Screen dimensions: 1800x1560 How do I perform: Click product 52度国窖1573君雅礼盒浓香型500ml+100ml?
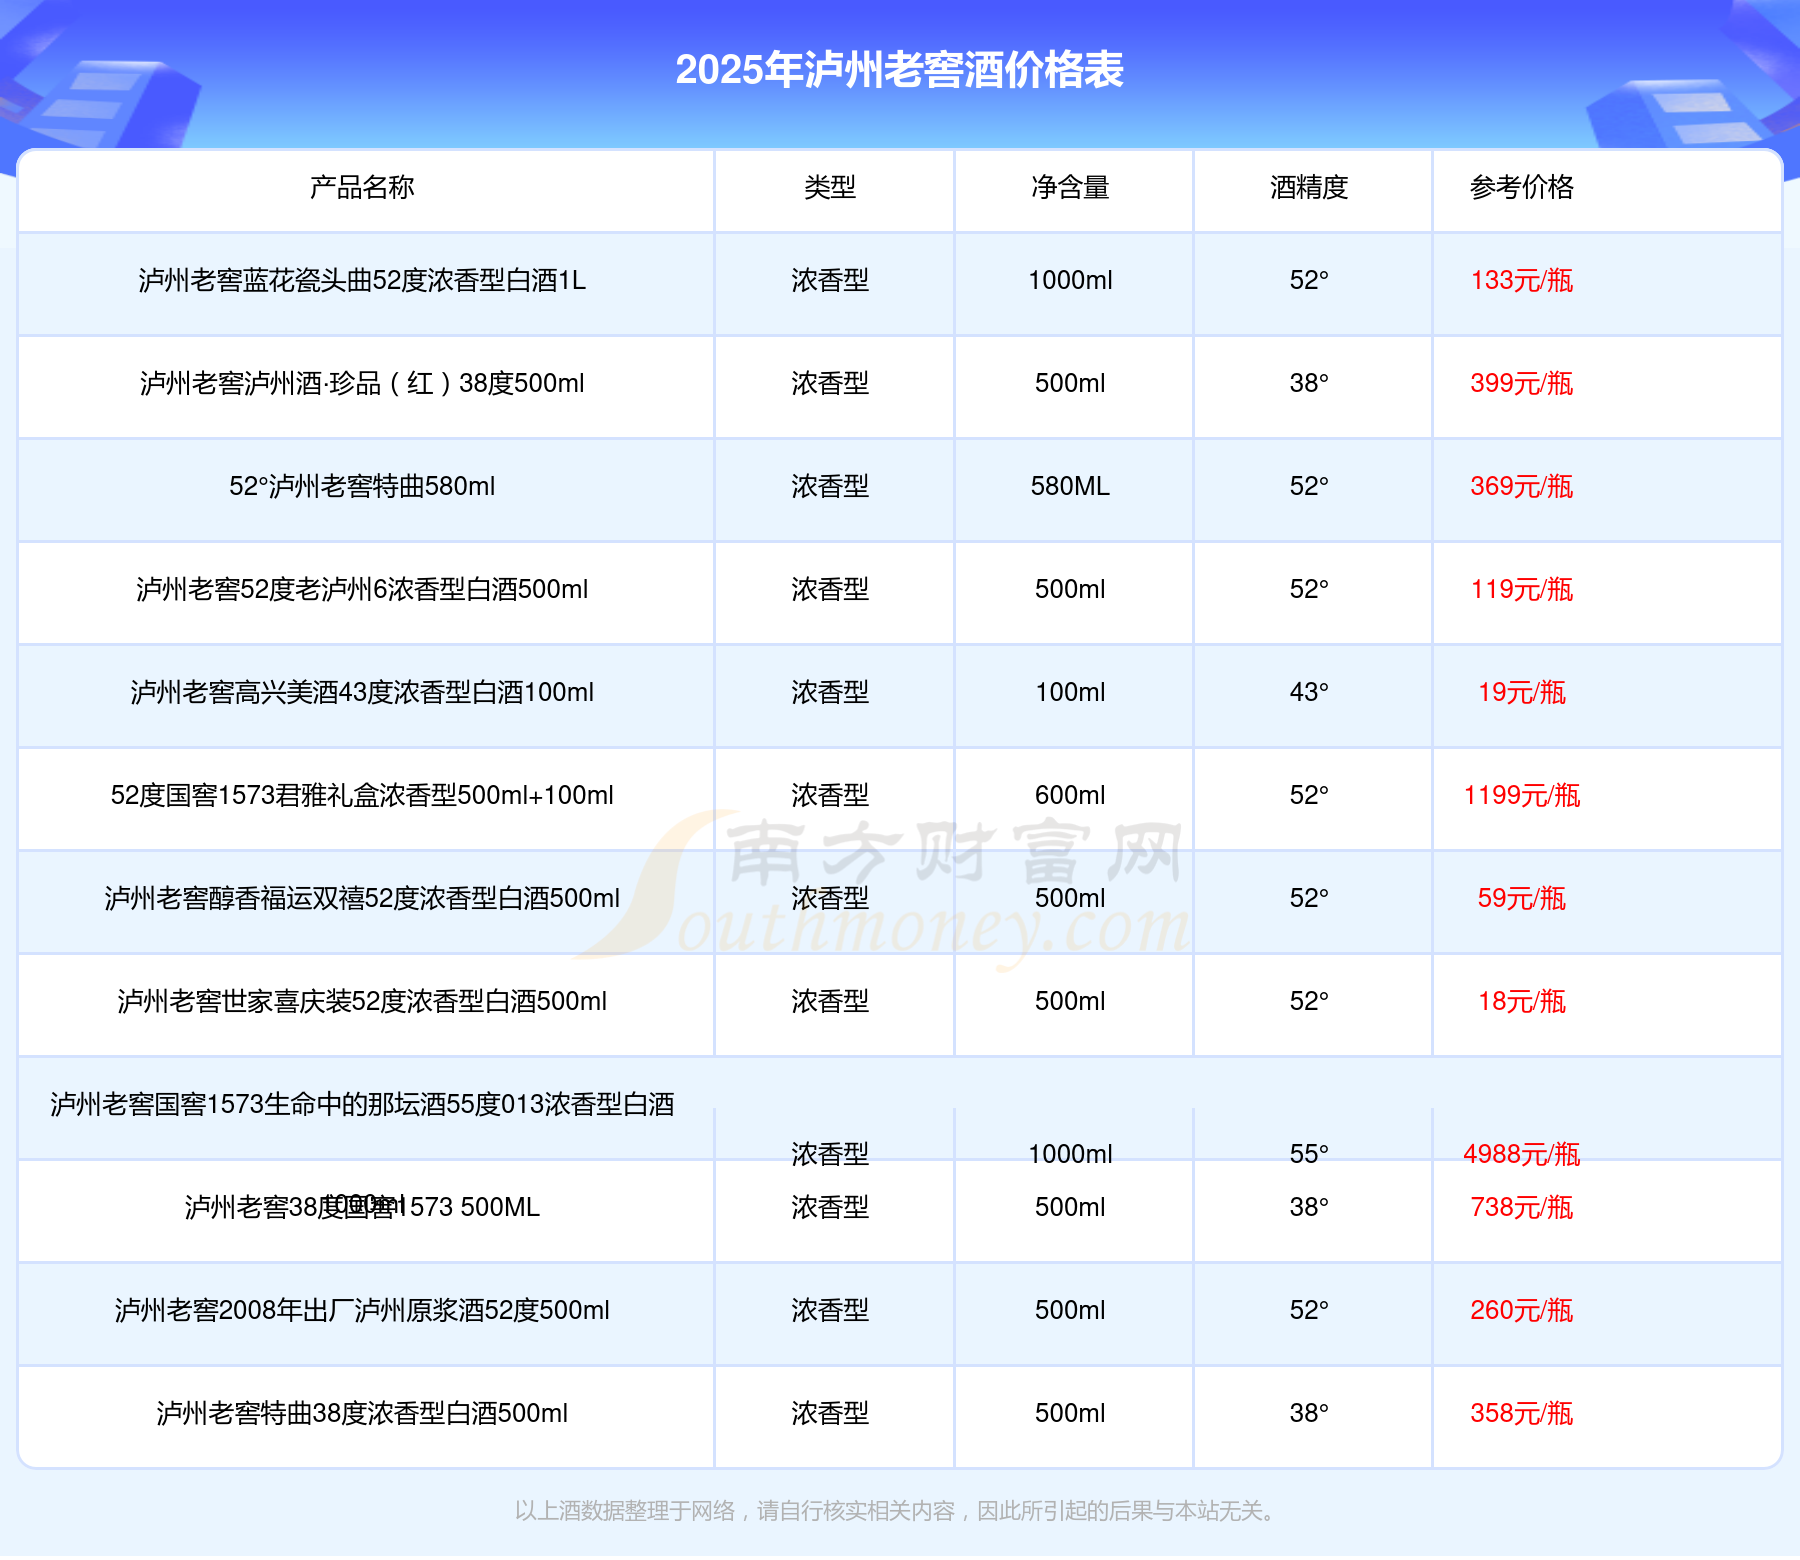pyautogui.click(x=362, y=795)
